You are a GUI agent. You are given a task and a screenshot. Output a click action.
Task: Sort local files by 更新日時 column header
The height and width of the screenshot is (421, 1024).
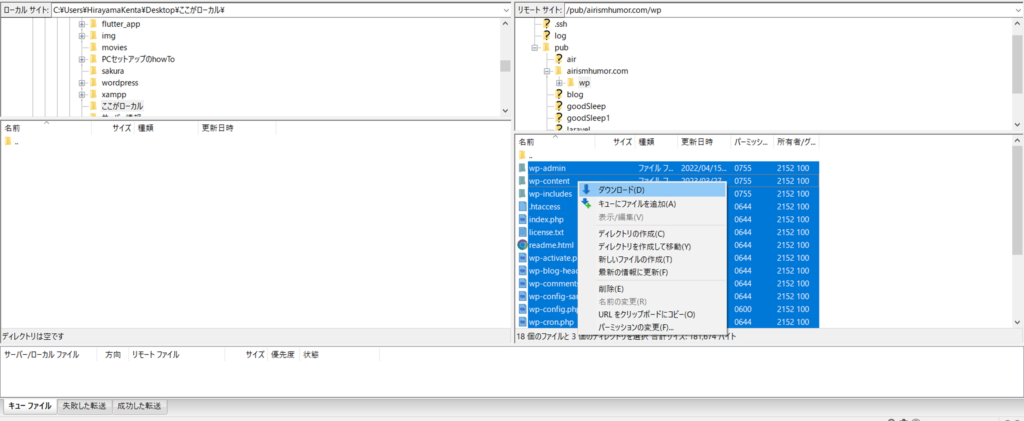tap(236, 129)
